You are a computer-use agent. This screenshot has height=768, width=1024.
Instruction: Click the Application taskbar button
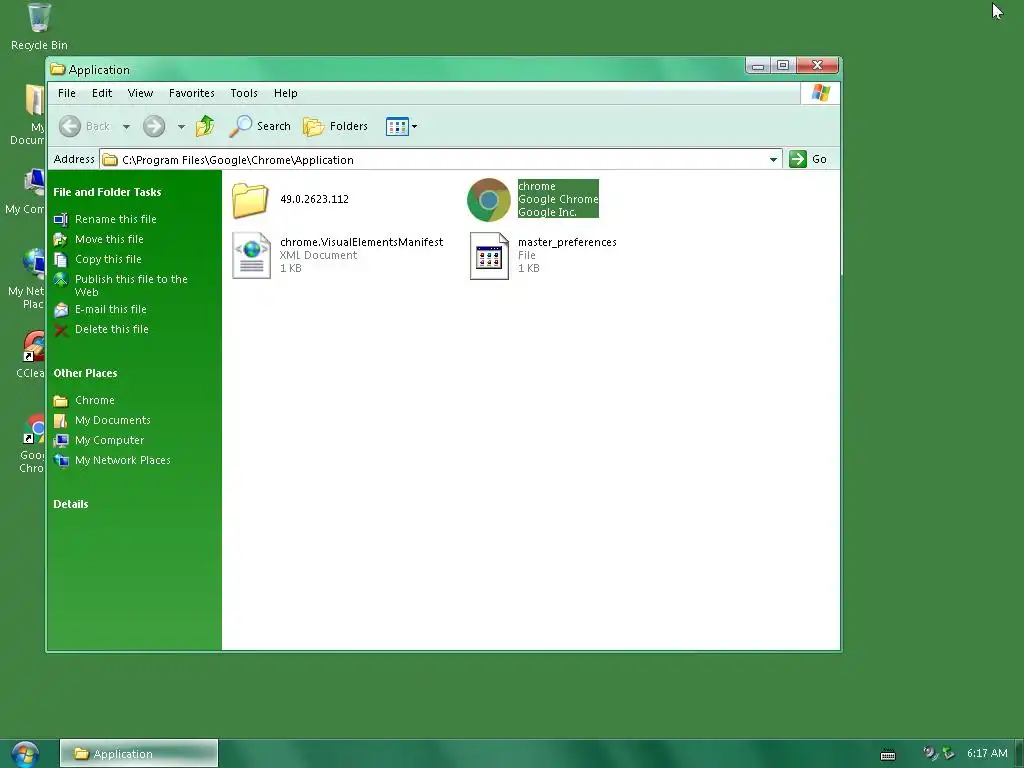coord(139,754)
